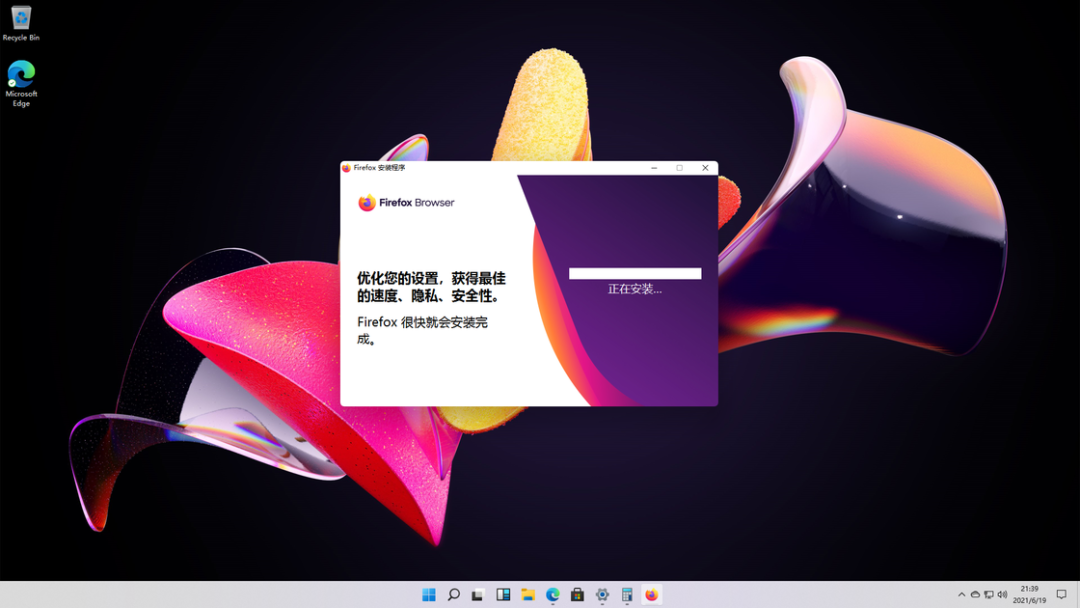Minimize the Firefox installer window
The image size is (1080, 608).
click(654, 168)
